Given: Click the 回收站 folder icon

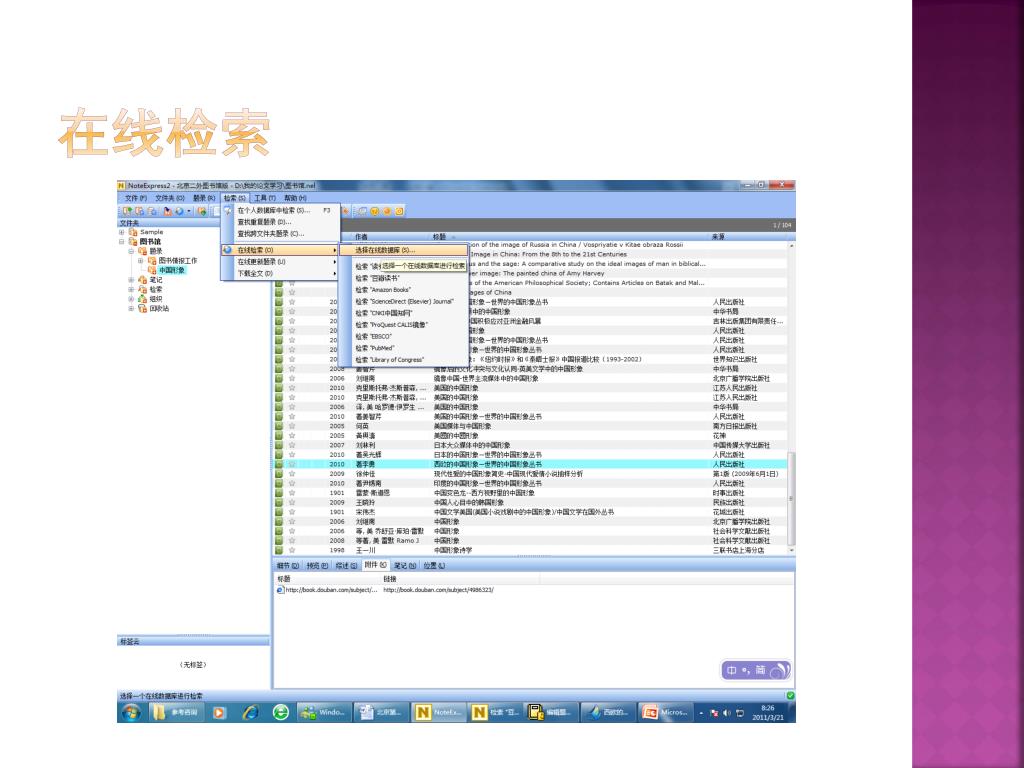Looking at the screenshot, I should click(x=142, y=309).
